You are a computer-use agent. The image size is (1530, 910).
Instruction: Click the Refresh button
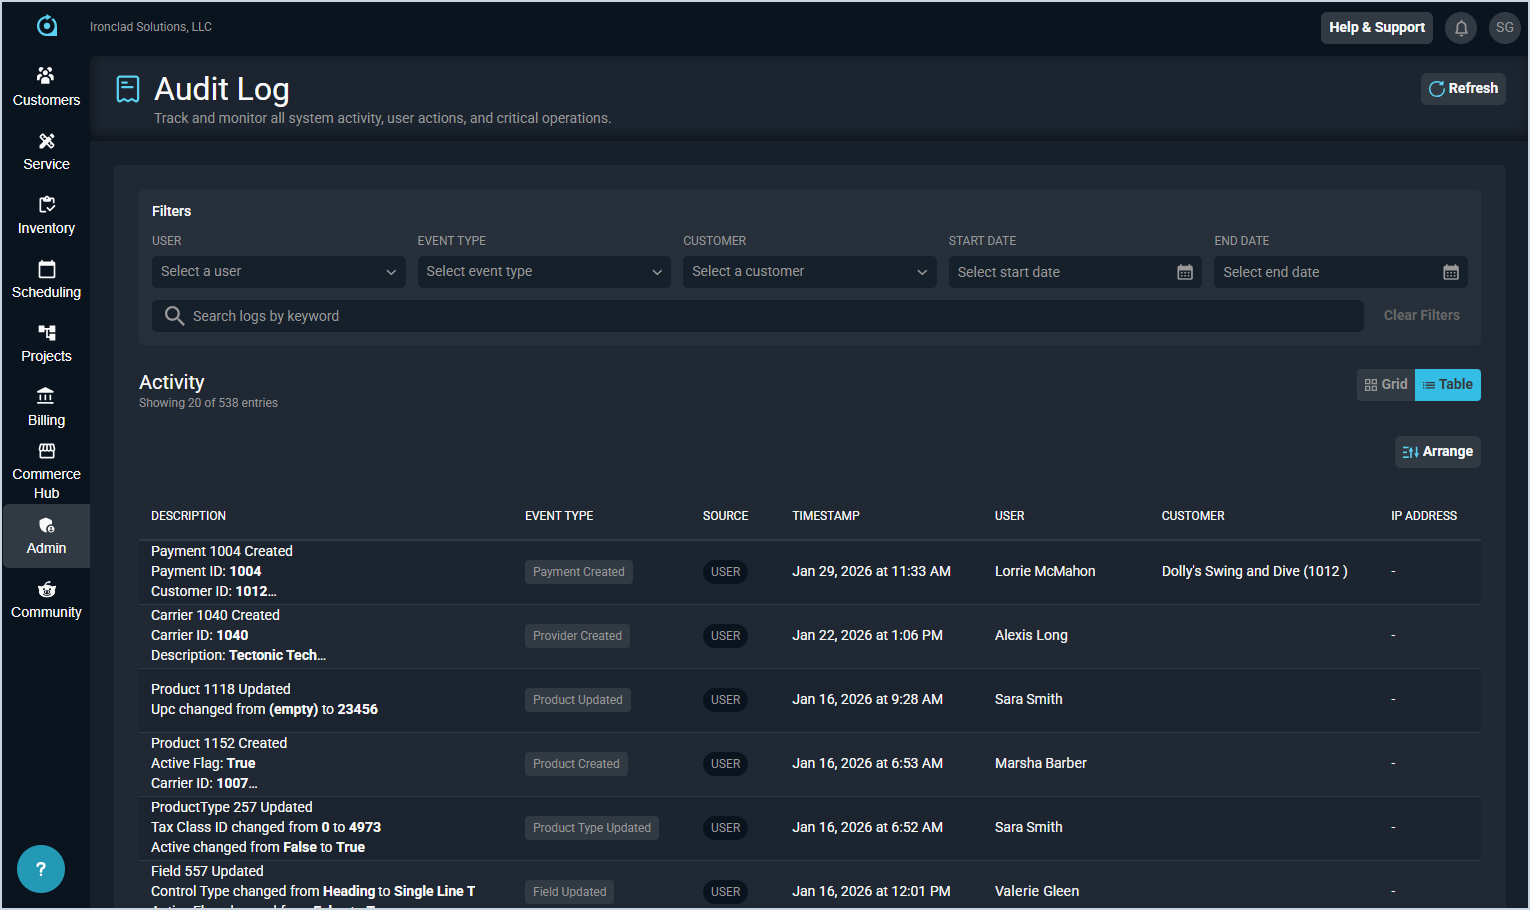point(1463,89)
